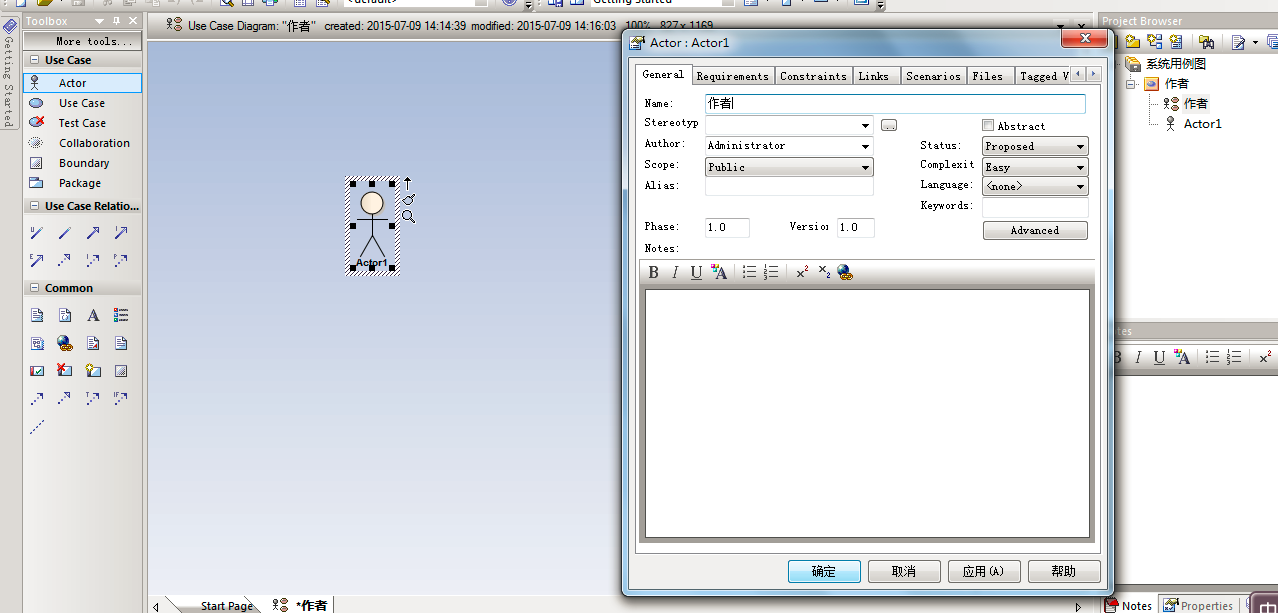
Task: Open font color in Actor dialog notes toolbar
Action: pos(719,272)
